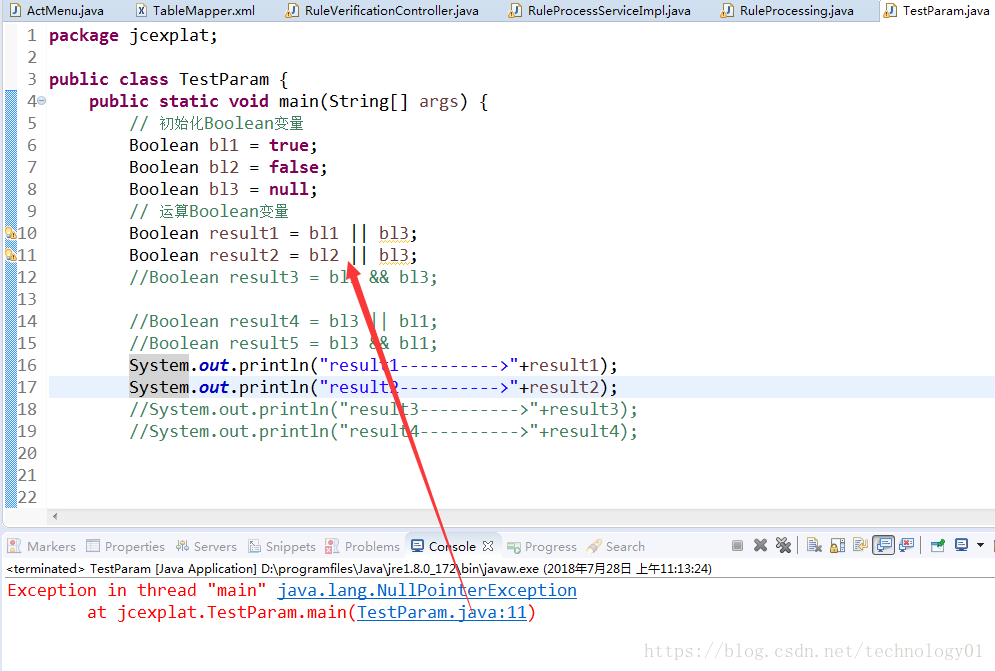The height and width of the screenshot is (671, 995).
Task: Click line number 20 in the gutter
Action: 27,453
